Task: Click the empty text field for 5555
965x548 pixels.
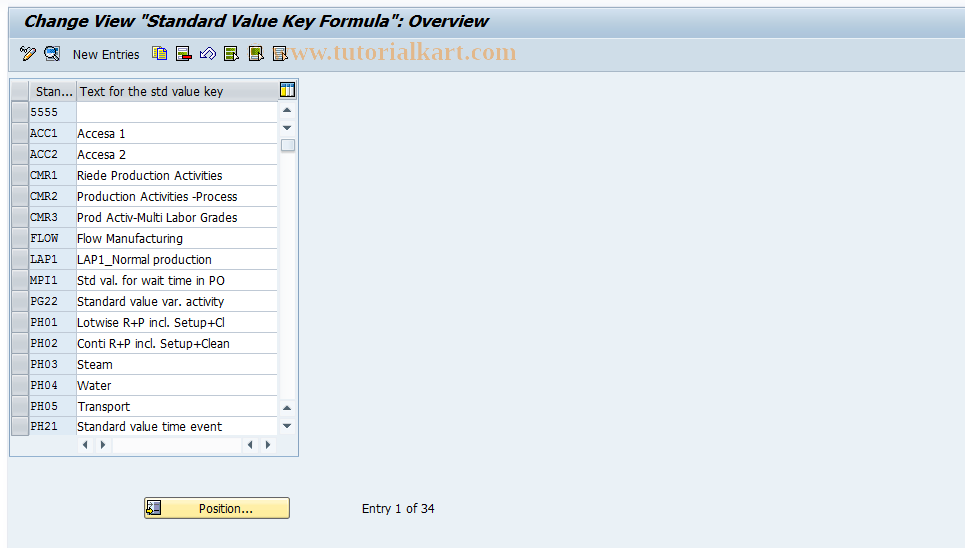Action: point(177,112)
